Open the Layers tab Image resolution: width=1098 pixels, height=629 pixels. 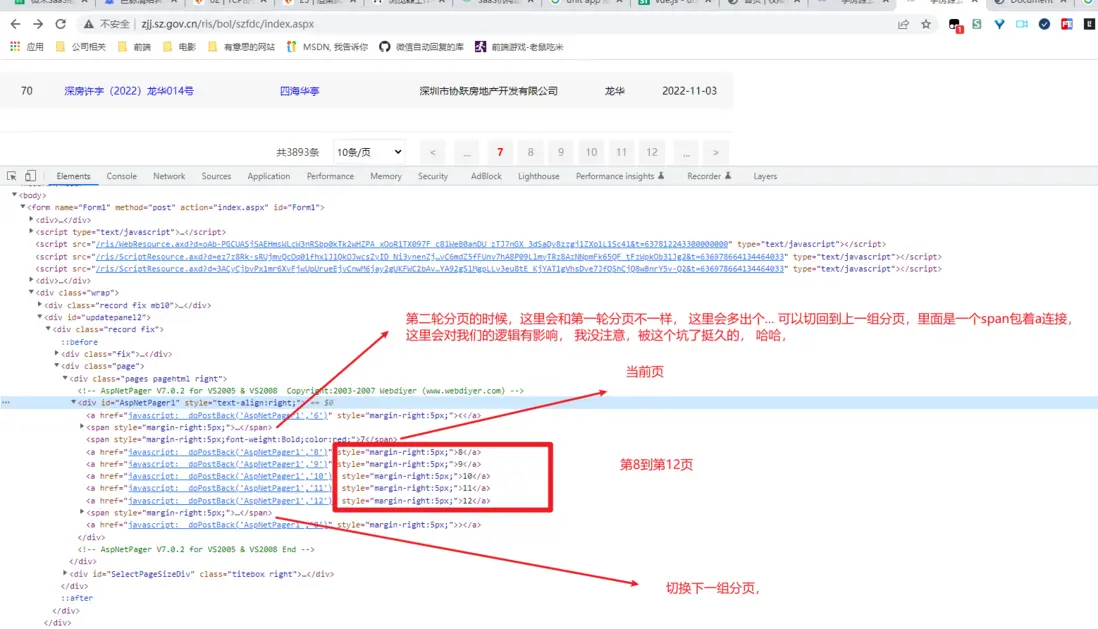click(765, 177)
